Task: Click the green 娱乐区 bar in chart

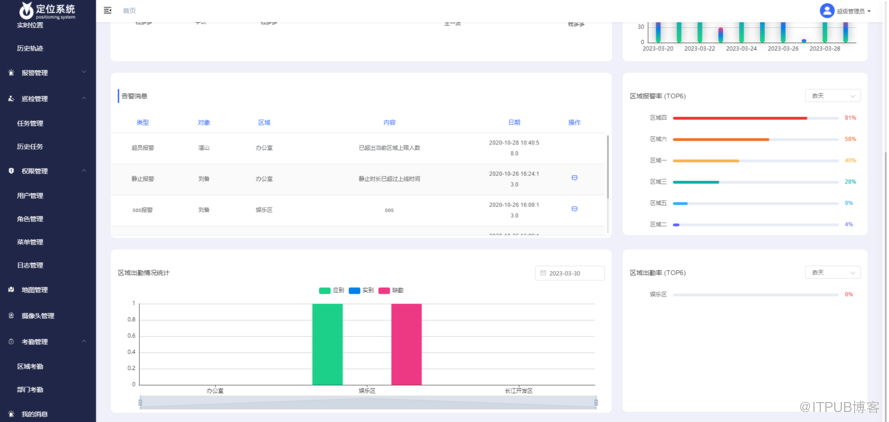Action: [327, 344]
